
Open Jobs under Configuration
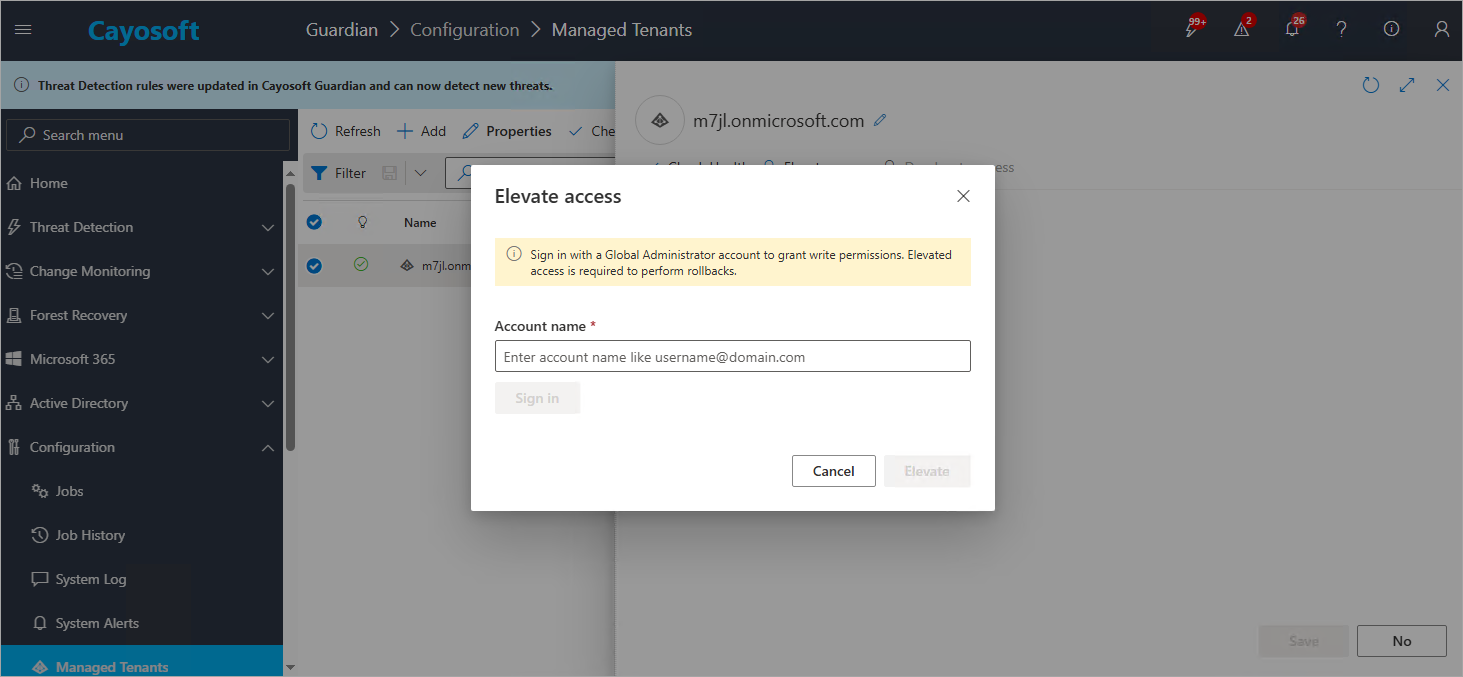(142, 491)
